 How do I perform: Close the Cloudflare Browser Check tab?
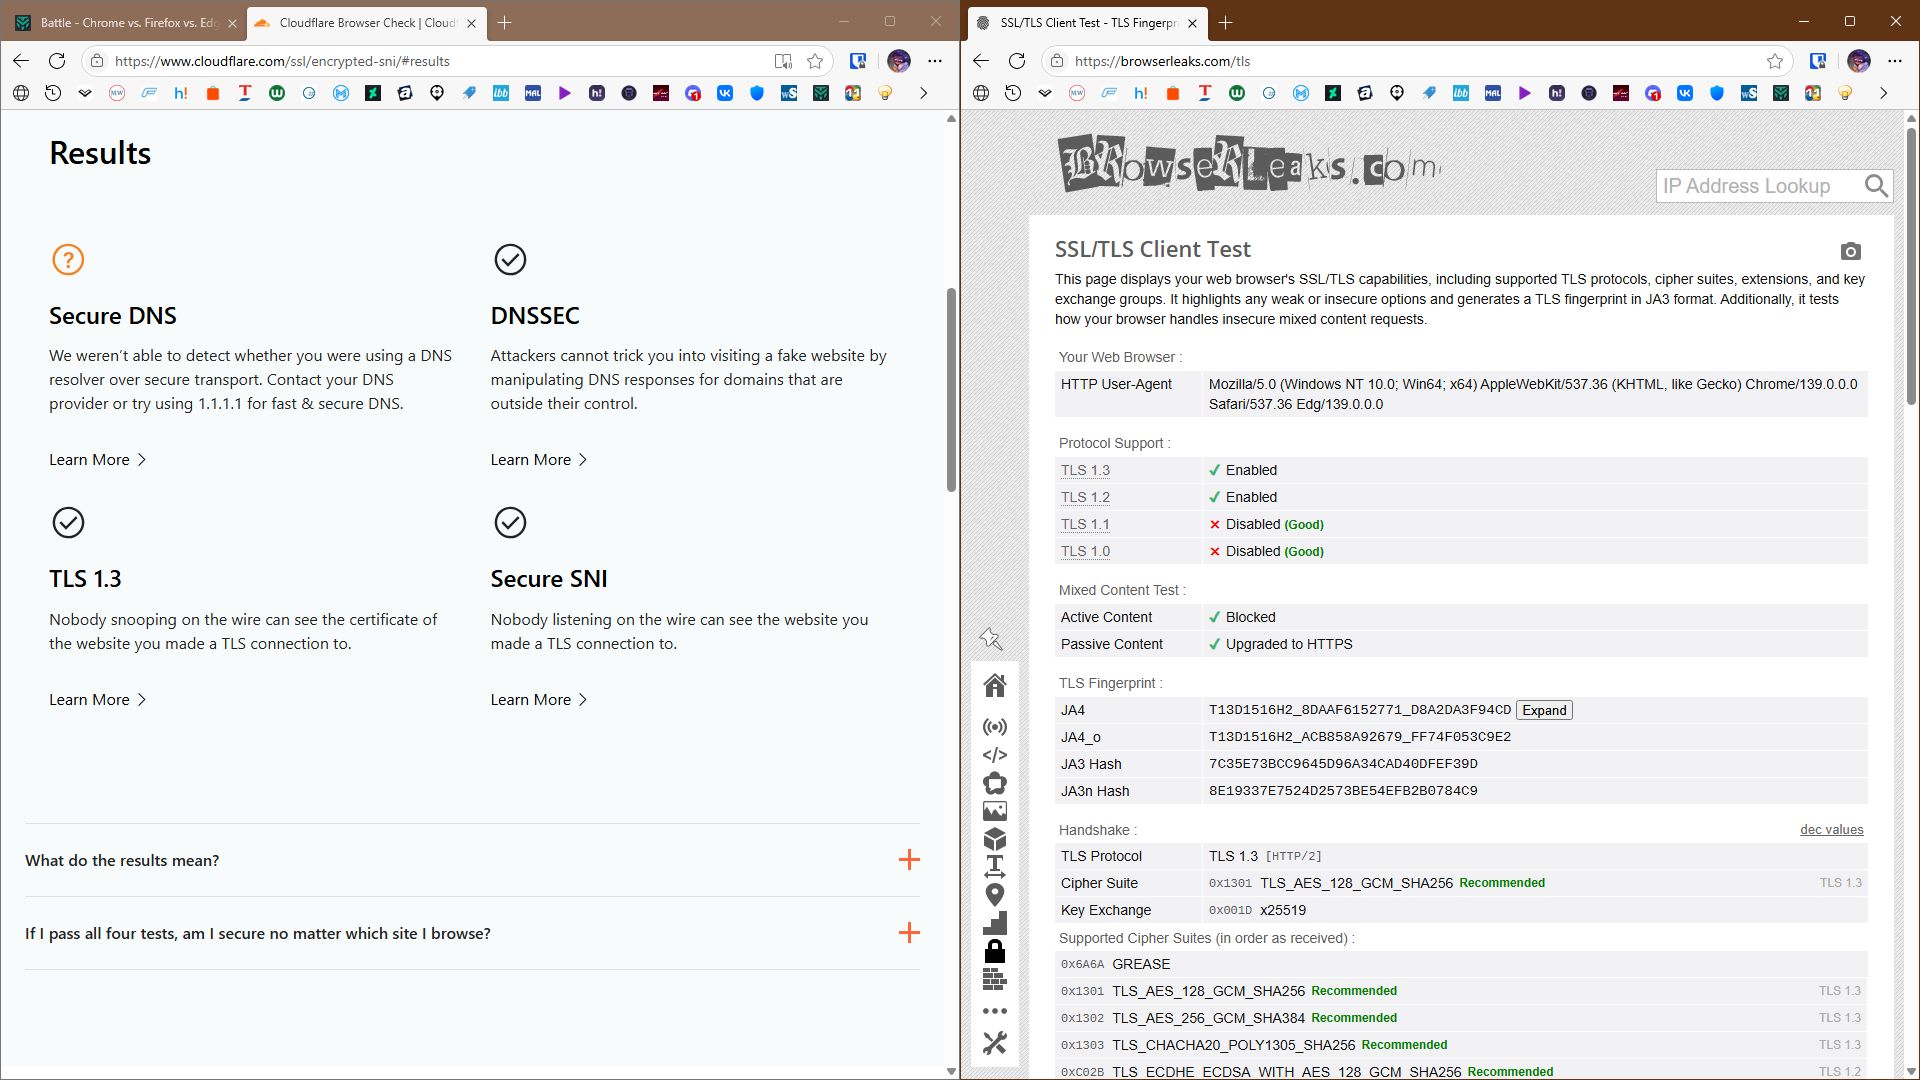click(472, 22)
